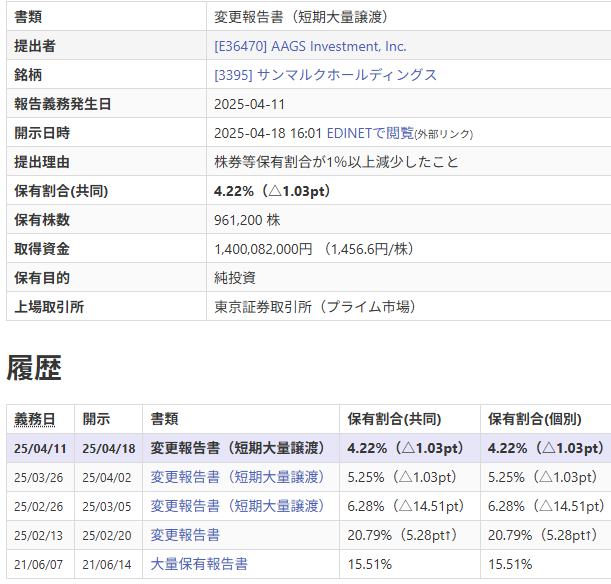
Task: Click the 25/04/02 disclosure date cell
Action: coord(107,478)
